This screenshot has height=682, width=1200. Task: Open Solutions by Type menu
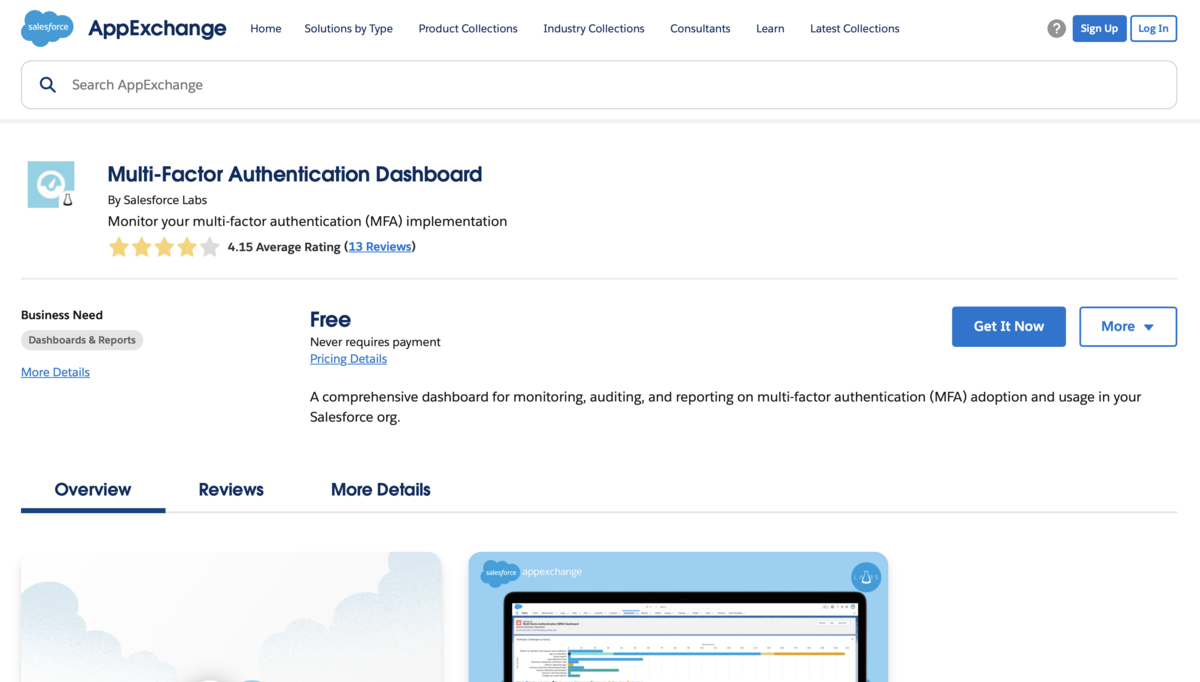[x=348, y=28]
